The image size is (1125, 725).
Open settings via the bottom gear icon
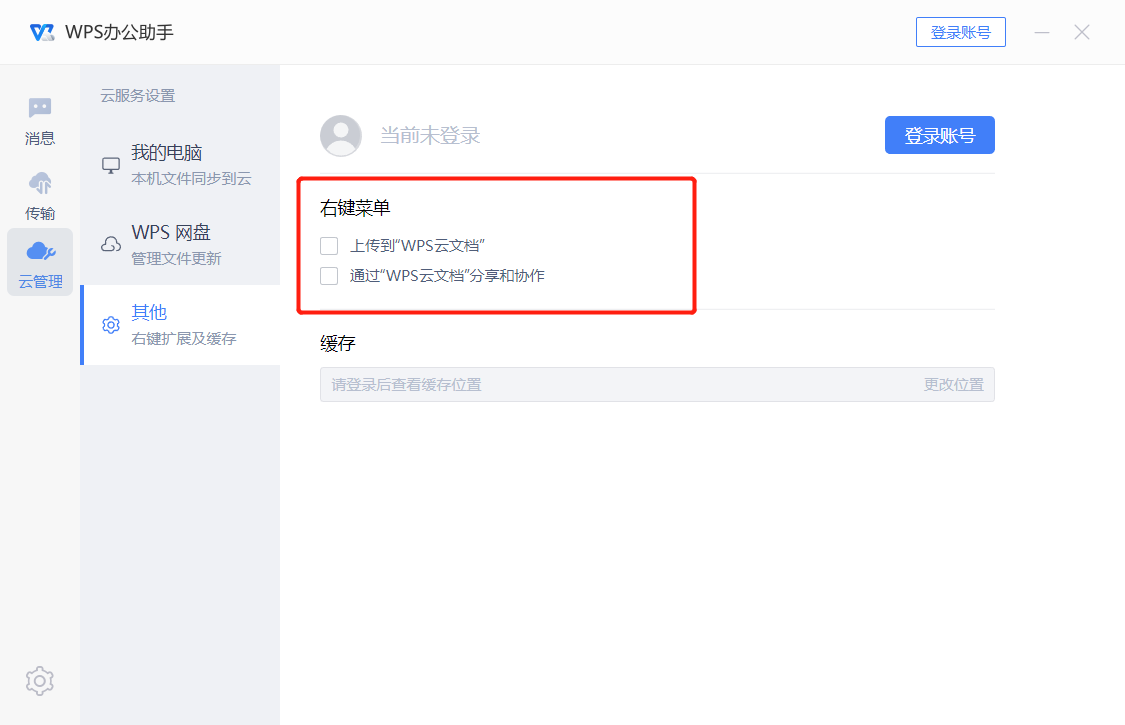[x=39, y=680]
